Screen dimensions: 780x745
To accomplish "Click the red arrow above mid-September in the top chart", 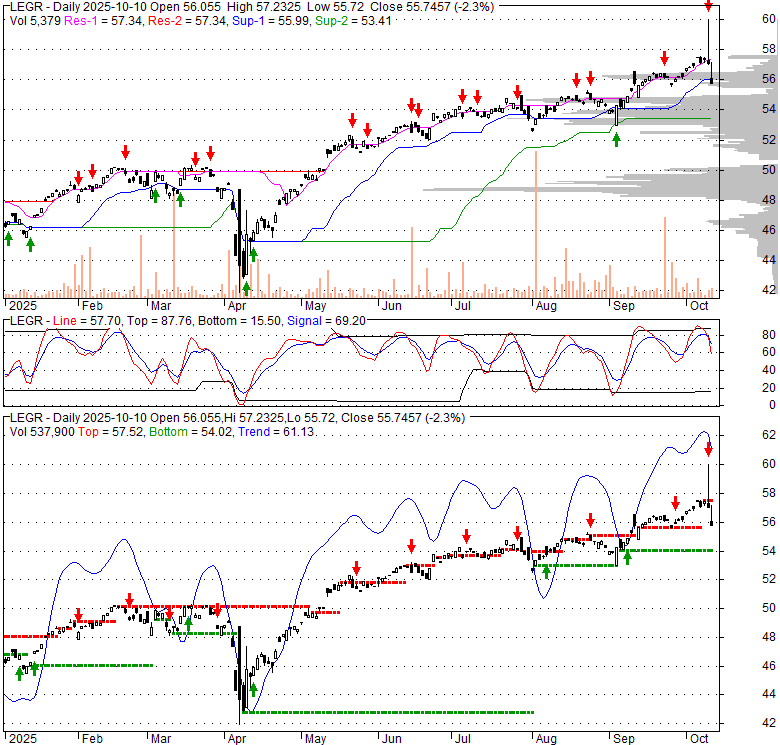I will pos(663,57).
